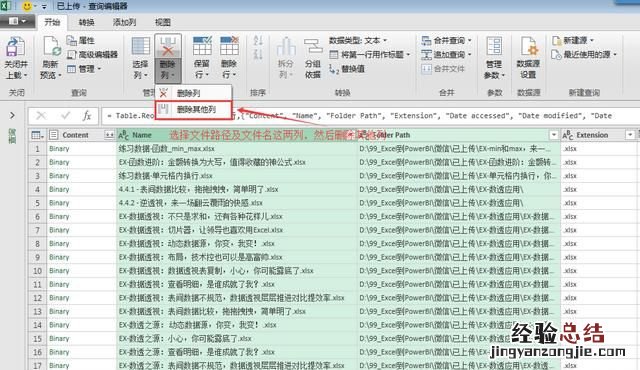Click the Remove Rows (删除行) icon

point(229,47)
